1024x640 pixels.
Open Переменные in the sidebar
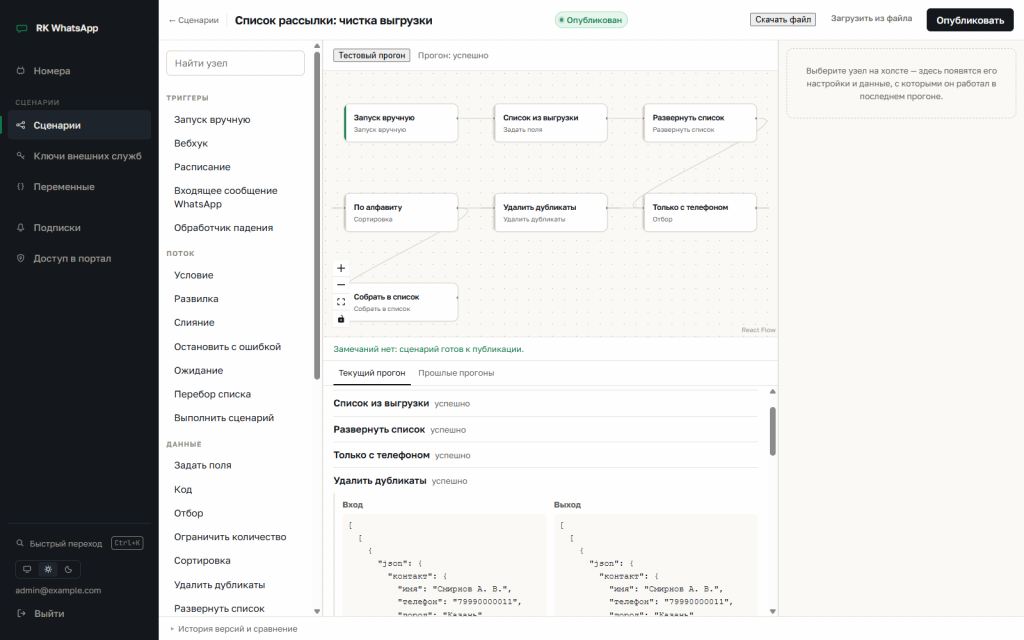click(x=79, y=186)
